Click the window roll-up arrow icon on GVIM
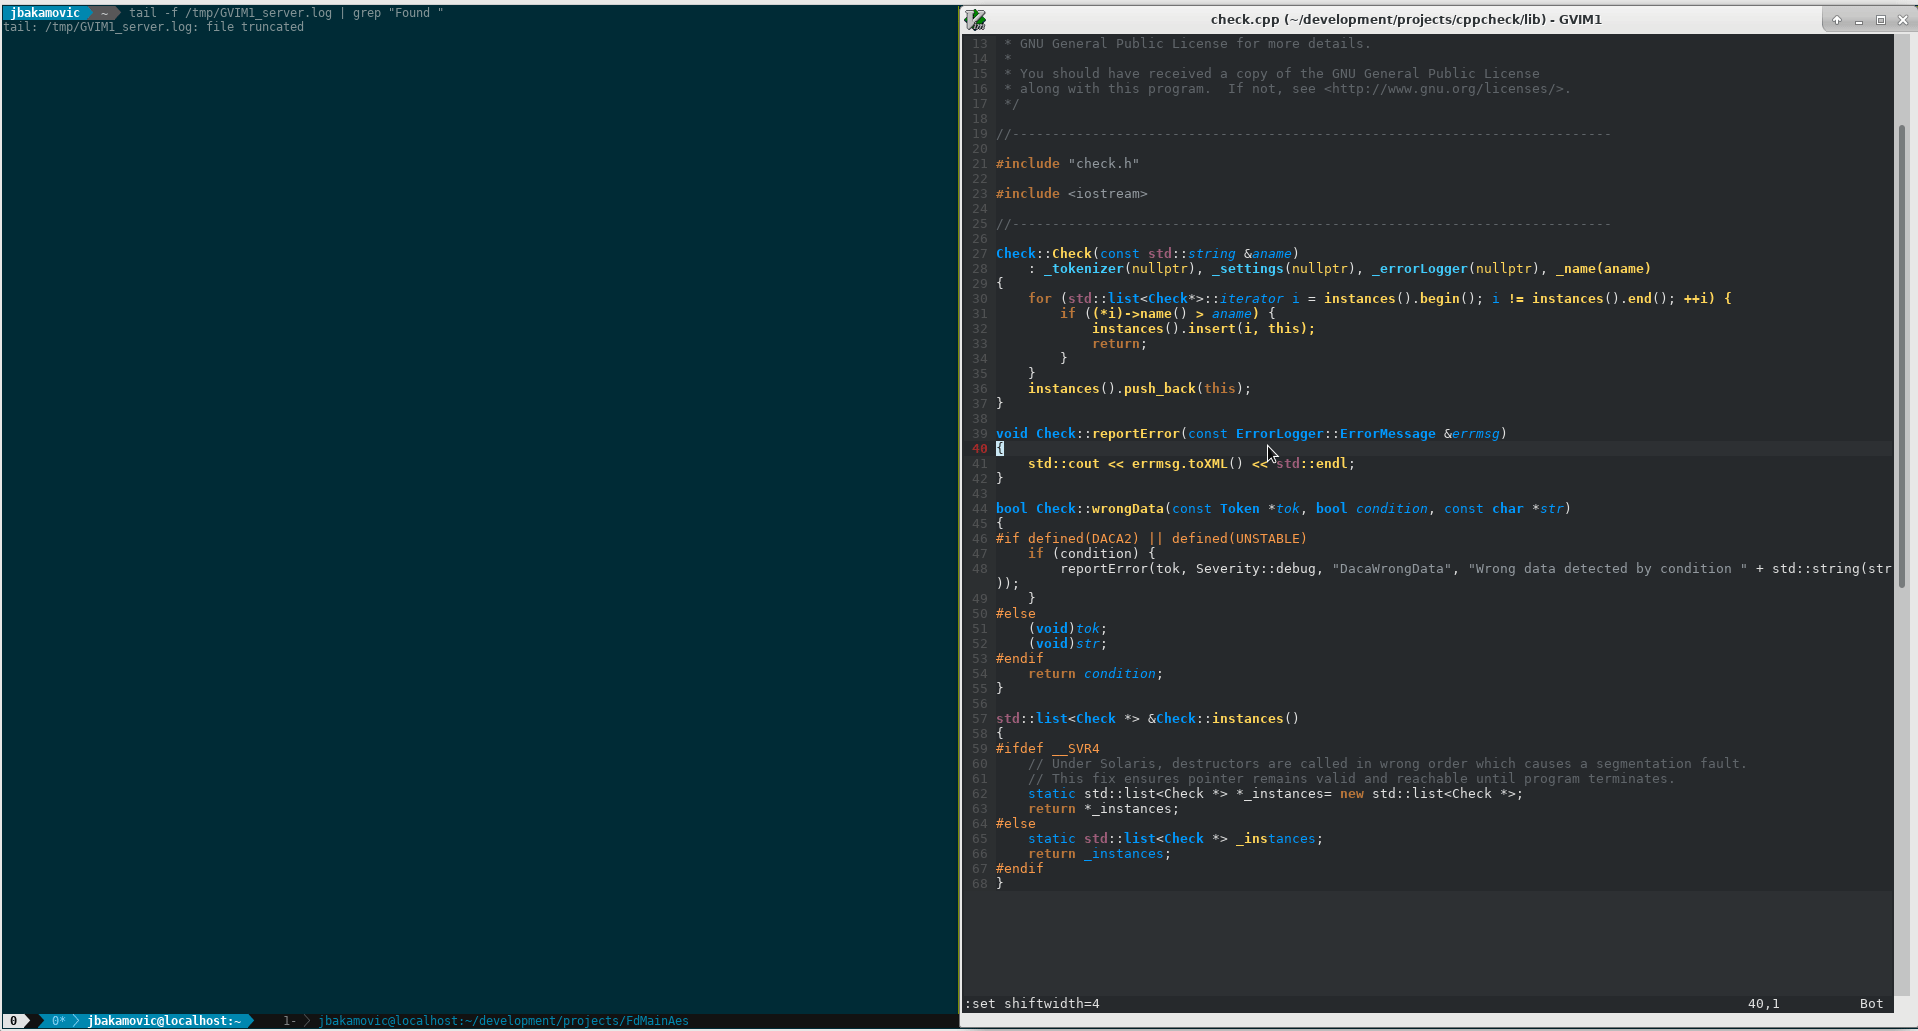 click(1838, 19)
